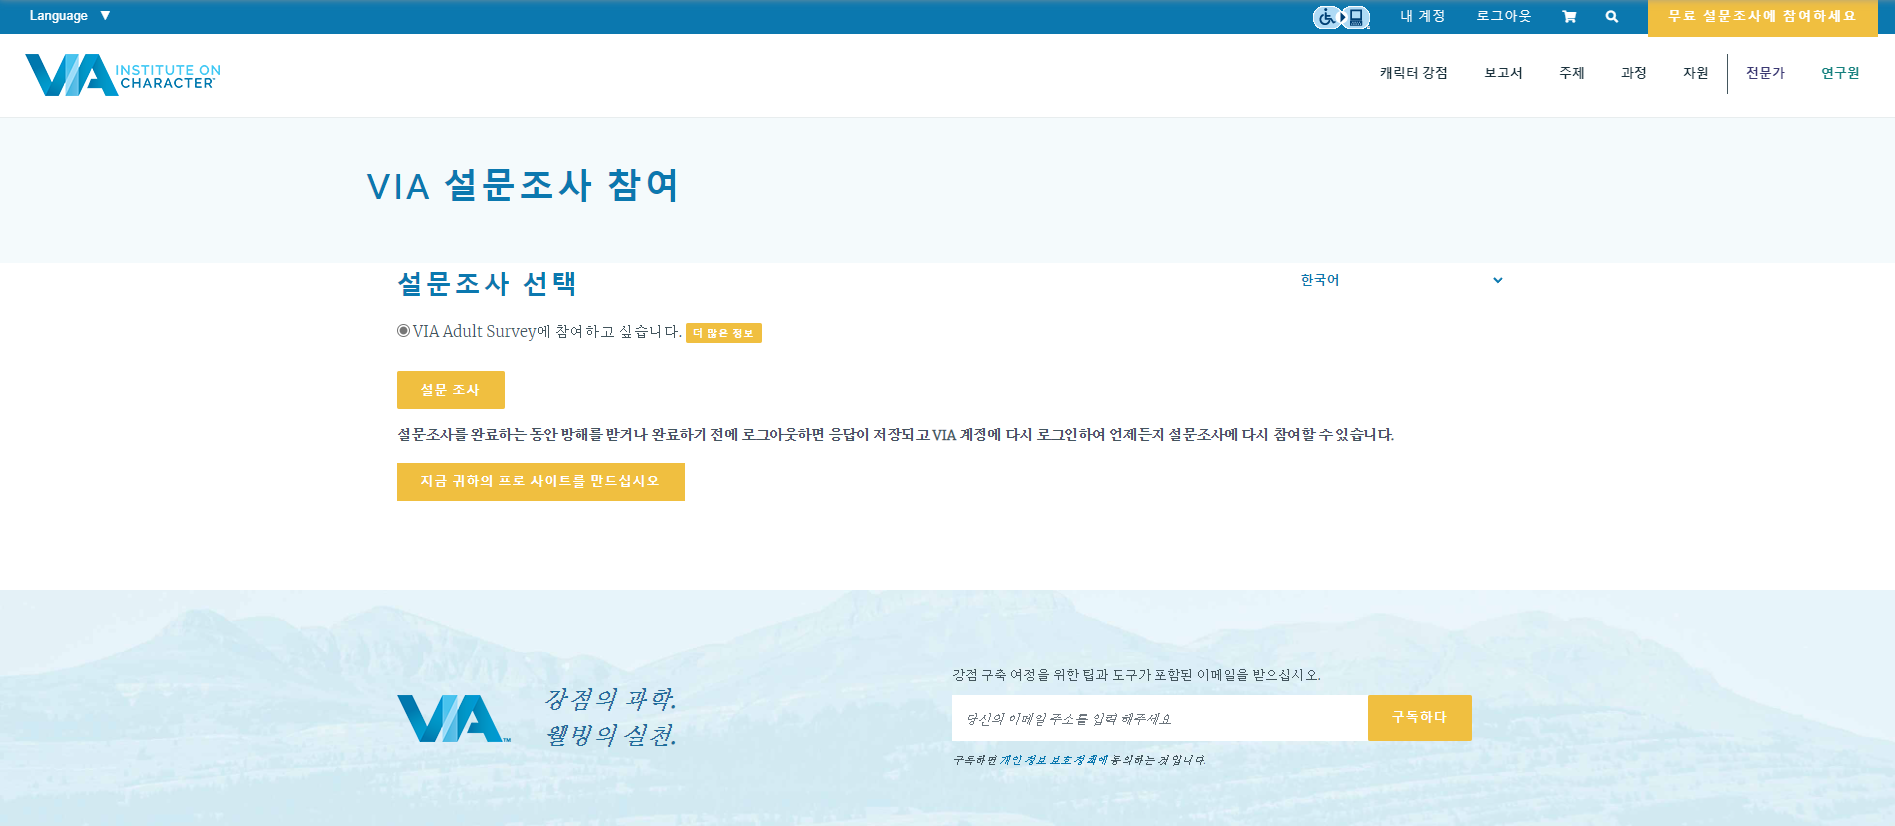Expand the Language menu in top bar

[x=70, y=16]
